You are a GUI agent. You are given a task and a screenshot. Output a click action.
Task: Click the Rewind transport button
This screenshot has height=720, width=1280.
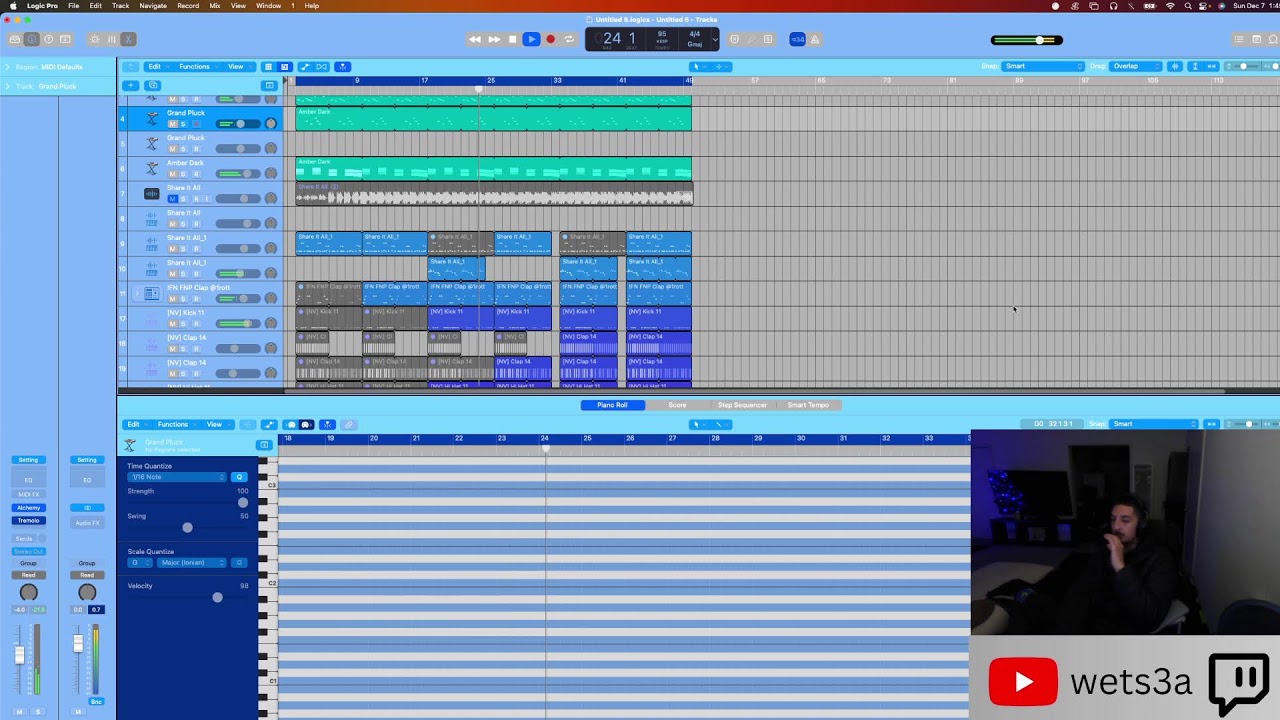[475, 40]
